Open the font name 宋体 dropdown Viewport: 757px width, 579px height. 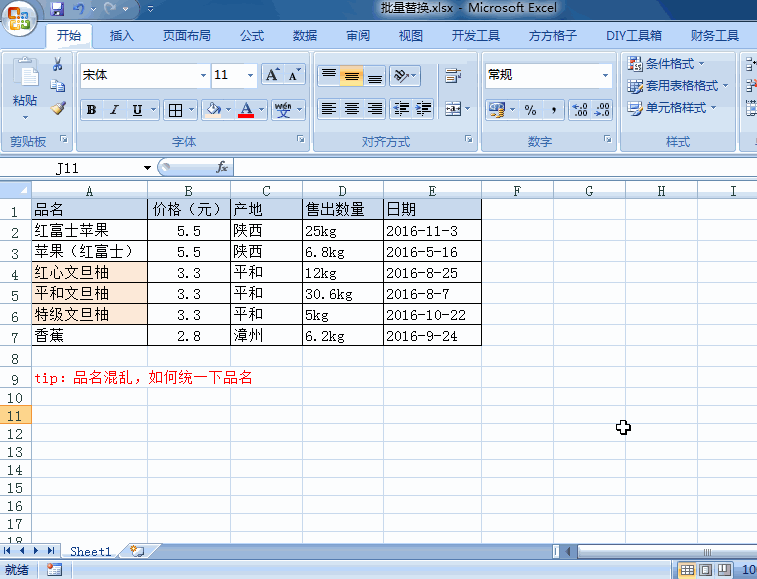203,75
